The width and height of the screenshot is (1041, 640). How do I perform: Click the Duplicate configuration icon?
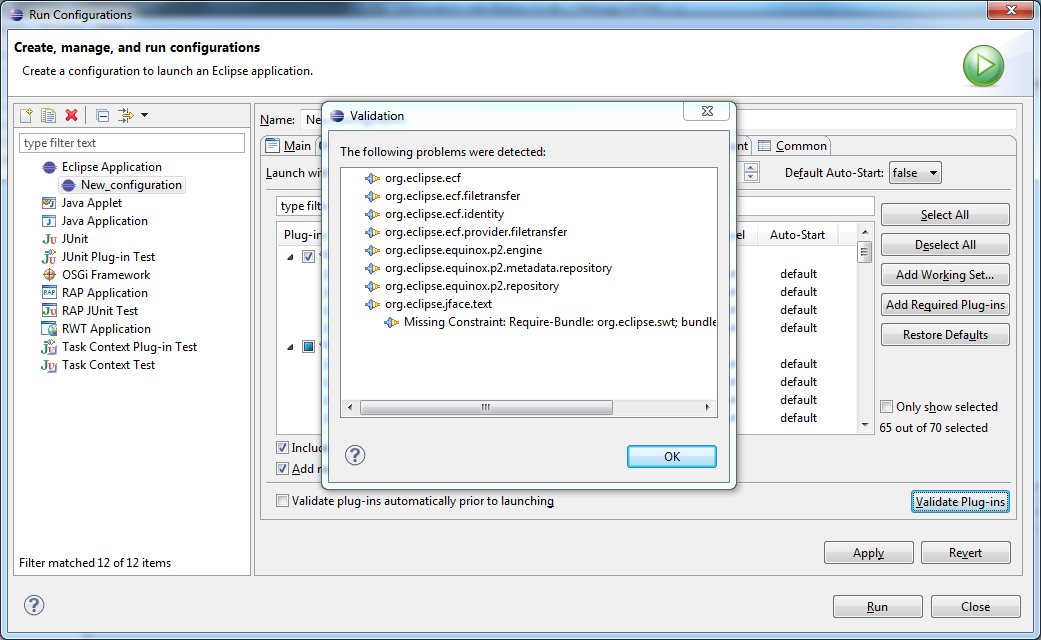click(48, 116)
